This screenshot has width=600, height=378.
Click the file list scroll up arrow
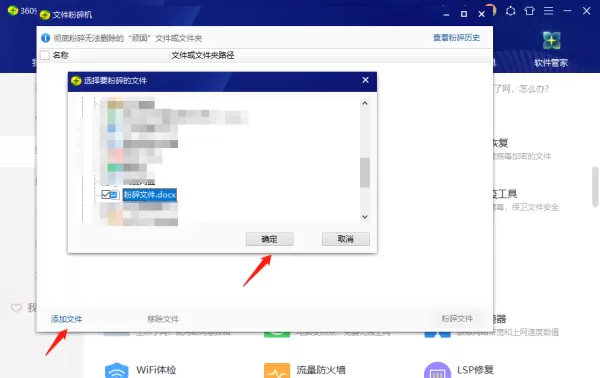coord(365,103)
